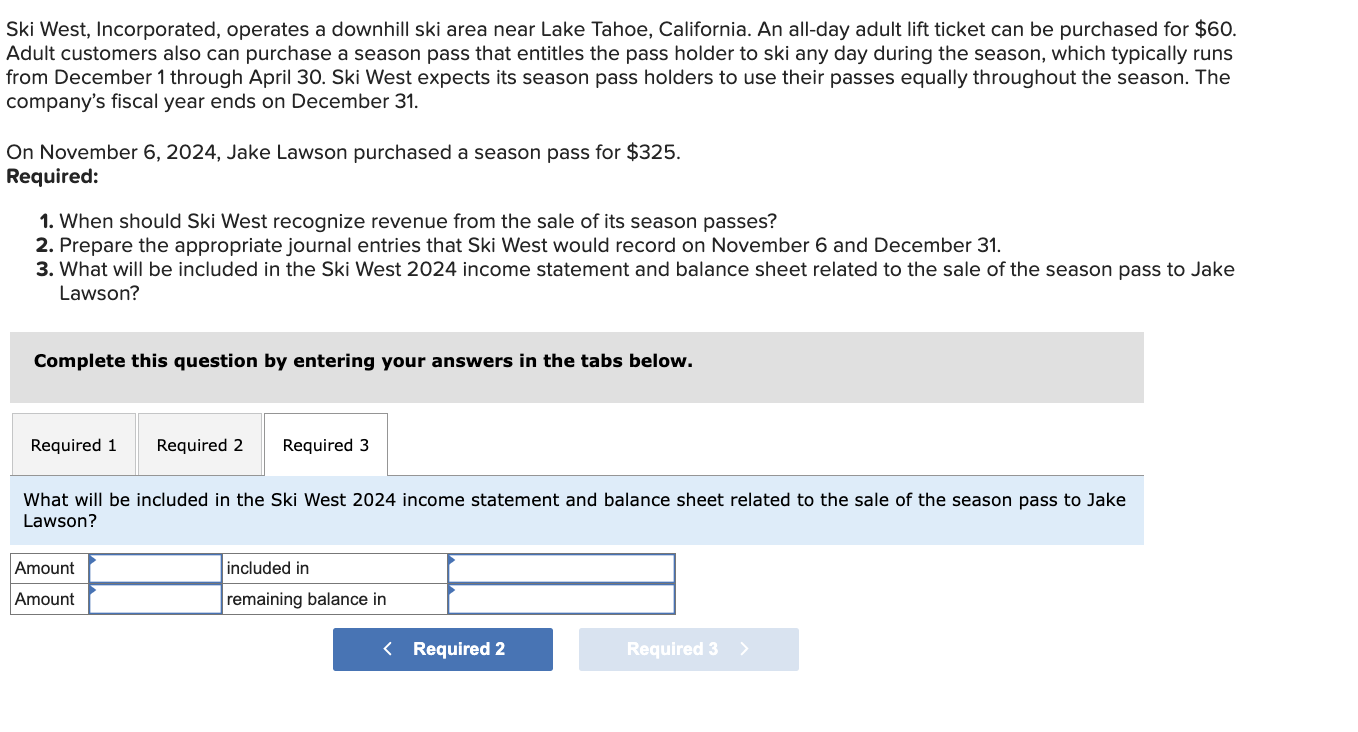1358x732 pixels.
Task: Select the Required 3 tab
Action: coord(324,443)
